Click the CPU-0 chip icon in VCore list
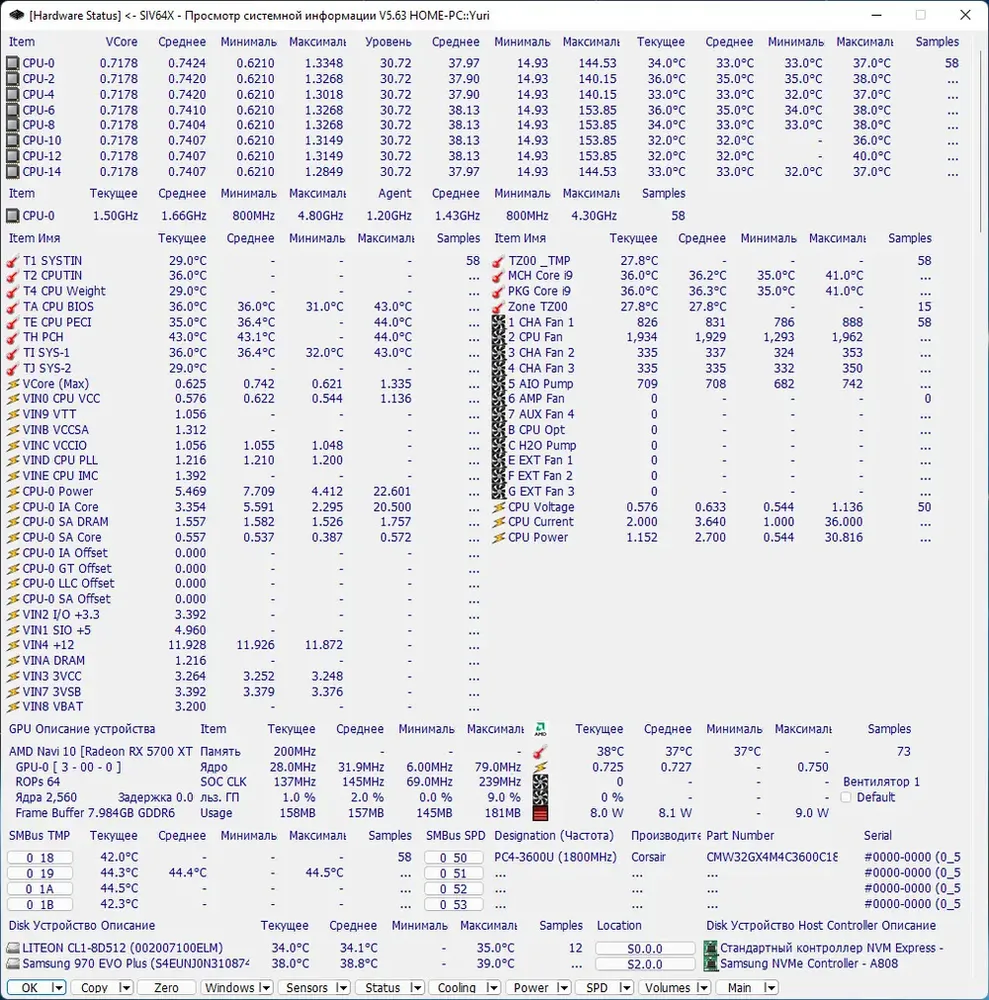Viewport: 989px width, 1000px height. tap(12, 63)
